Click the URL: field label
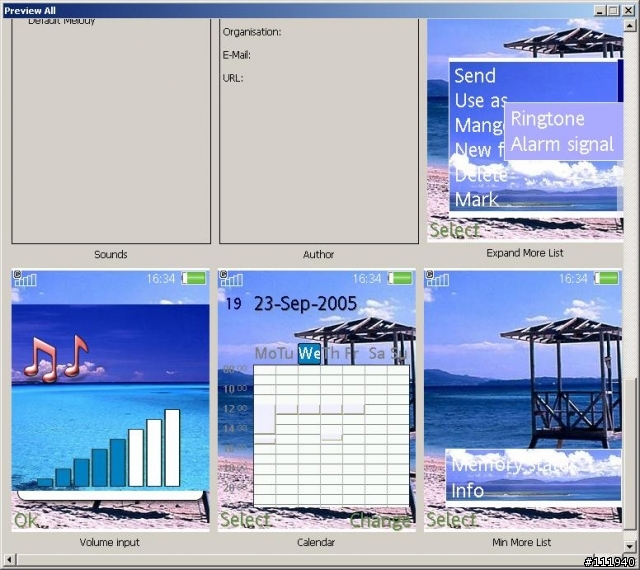Image resolution: width=640 pixels, height=570 pixels. pyautogui.click(x=233, y=78)
